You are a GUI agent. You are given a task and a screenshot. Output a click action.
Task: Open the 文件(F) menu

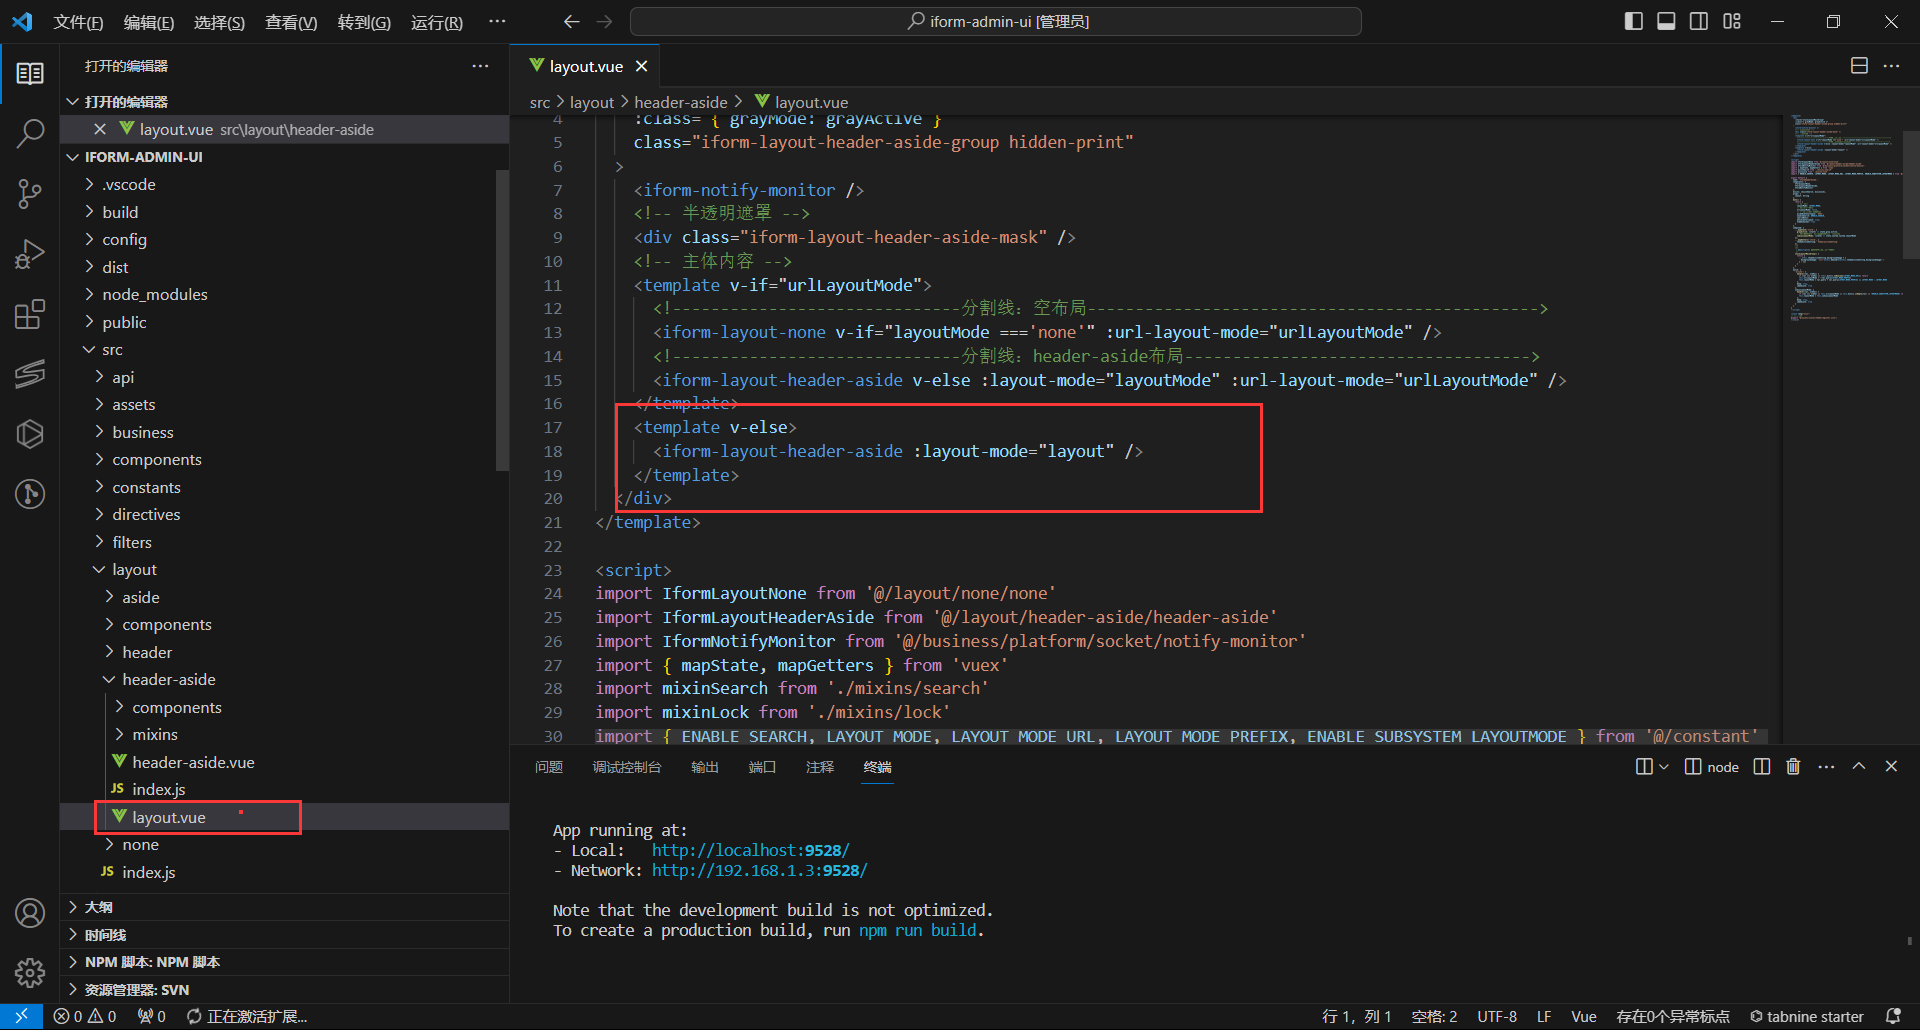pos(78,22)
